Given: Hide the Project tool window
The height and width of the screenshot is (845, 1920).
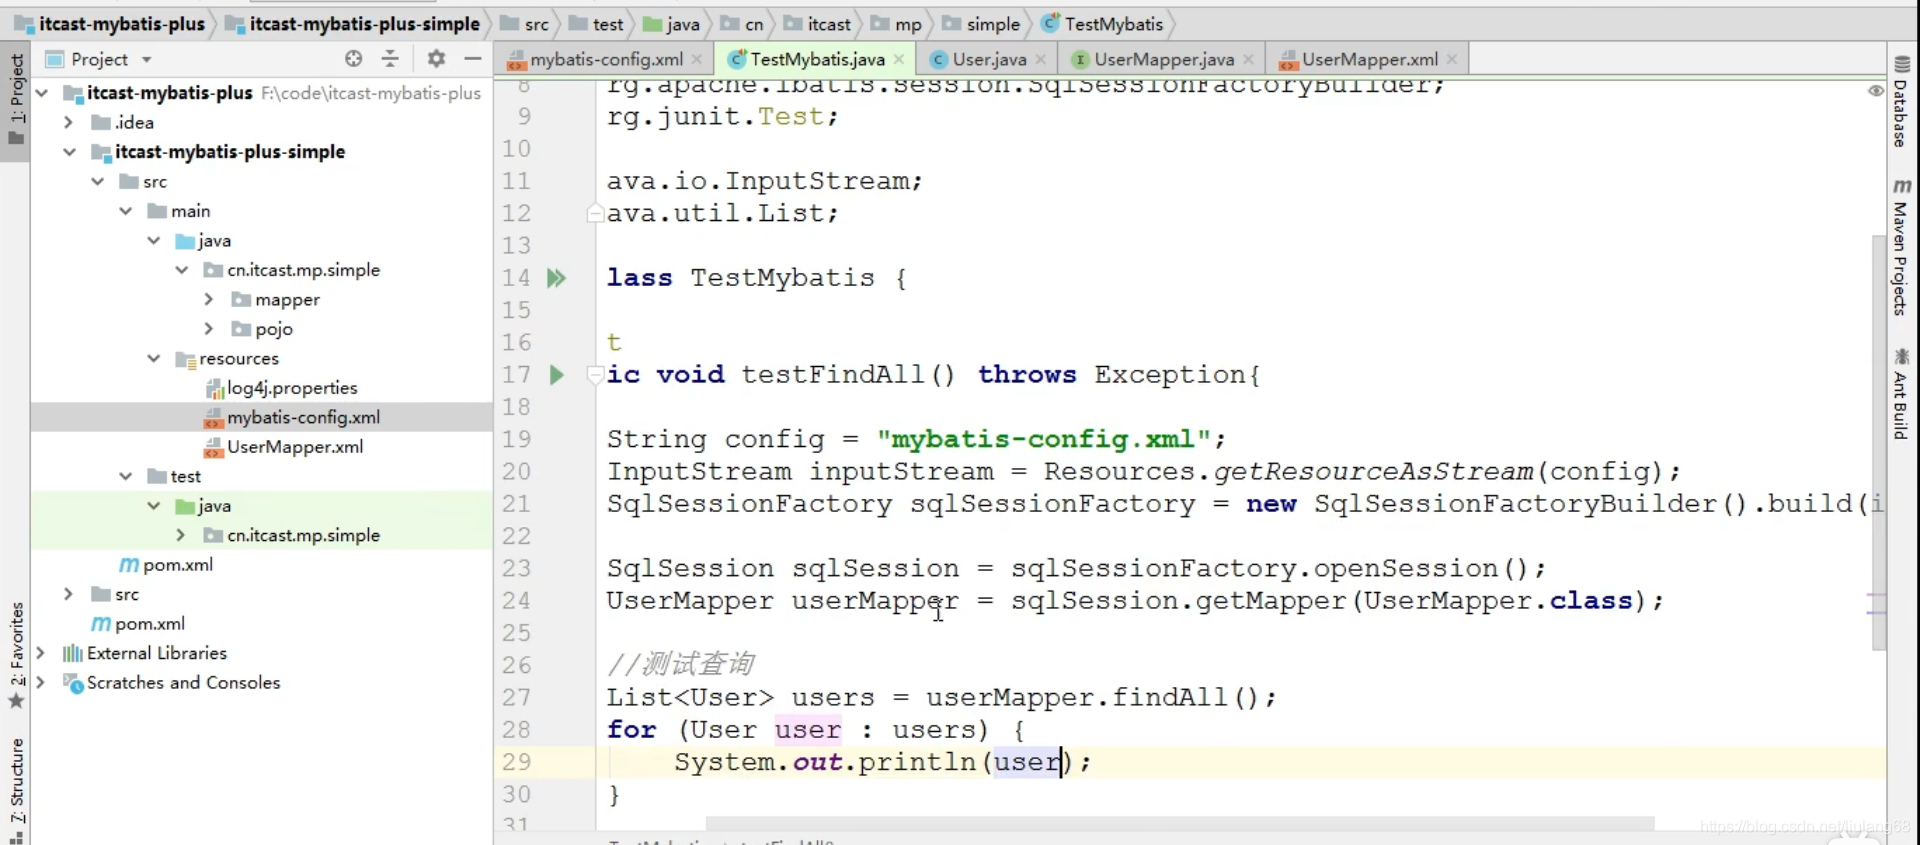Looking at the screenshot, I should (x=473, y=59).
